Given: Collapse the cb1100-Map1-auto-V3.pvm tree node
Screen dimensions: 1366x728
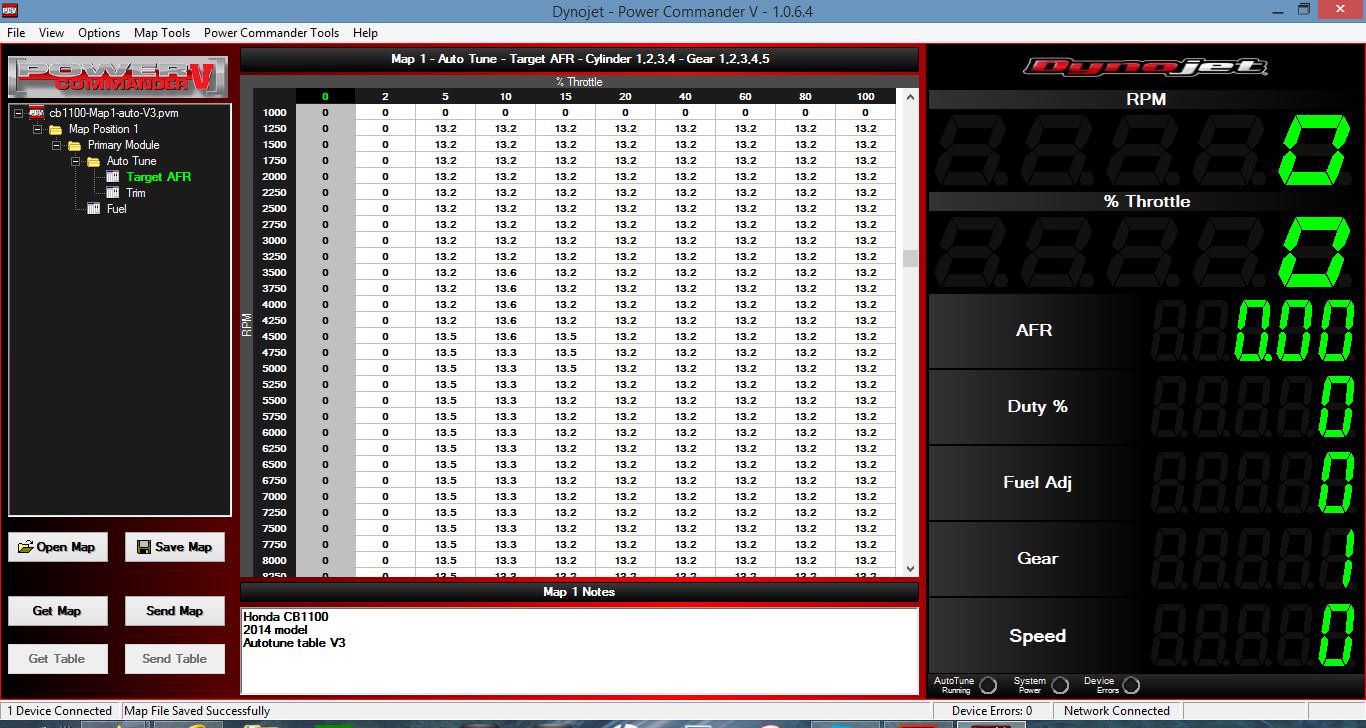Looking at the screenshot, I should pyautogui.click(x=19, y=113).
